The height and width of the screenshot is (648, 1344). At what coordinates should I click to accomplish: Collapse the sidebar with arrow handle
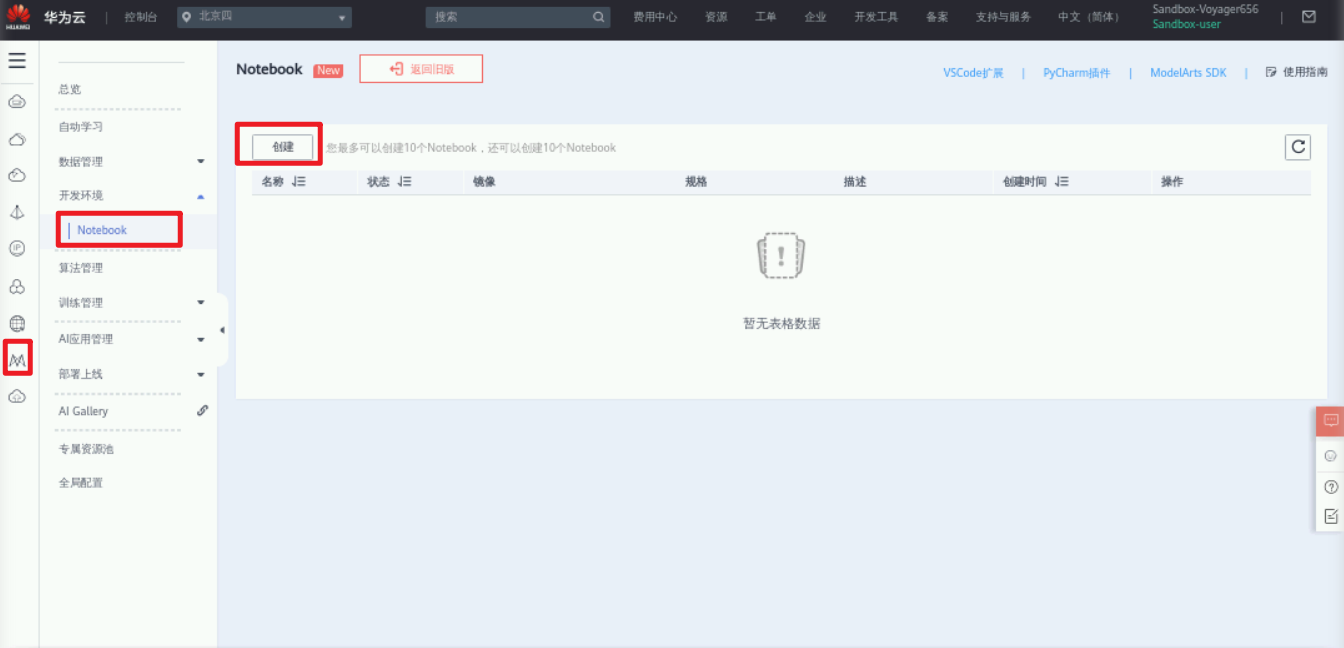click(222, 330)
